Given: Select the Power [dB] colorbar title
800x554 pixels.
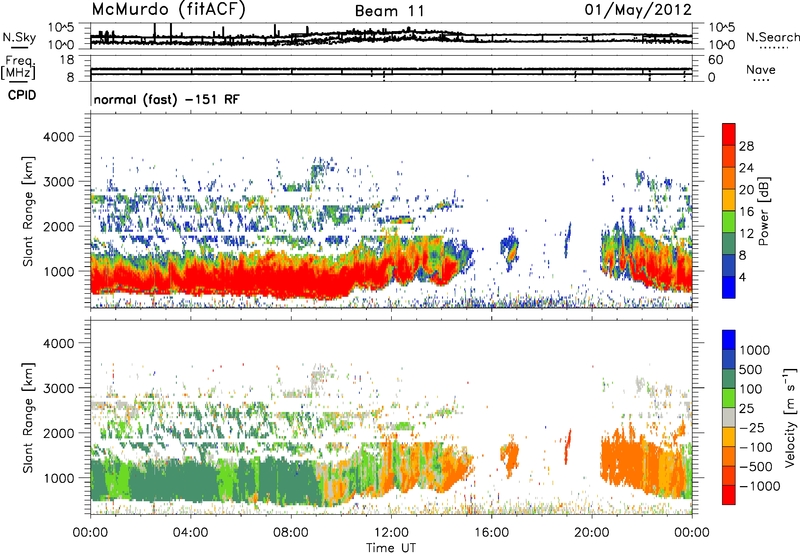Looking at the screenshot, I should tap(763, 211).
